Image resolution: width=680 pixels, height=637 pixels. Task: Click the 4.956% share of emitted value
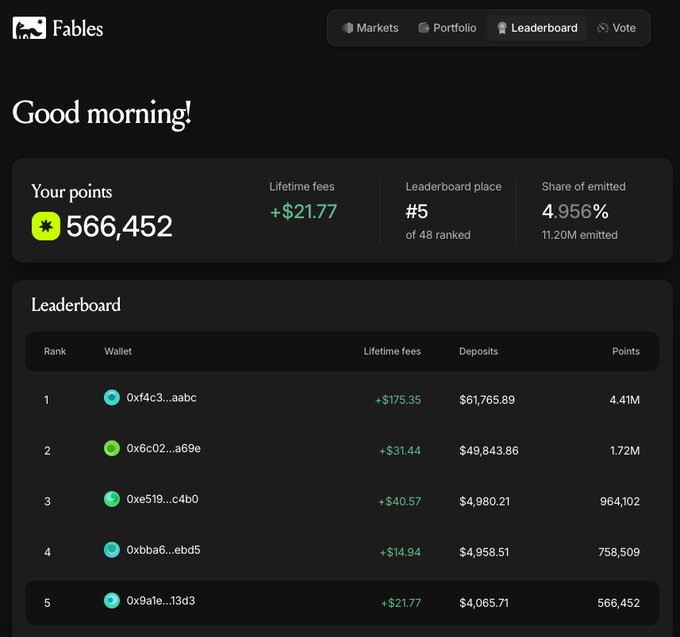[575, 212]
